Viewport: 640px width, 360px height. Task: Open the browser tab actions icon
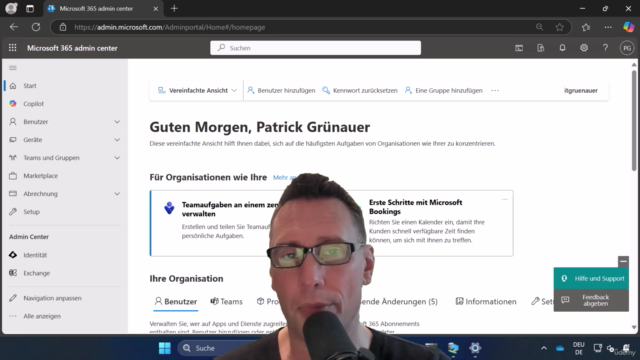[x=30, y=9]
